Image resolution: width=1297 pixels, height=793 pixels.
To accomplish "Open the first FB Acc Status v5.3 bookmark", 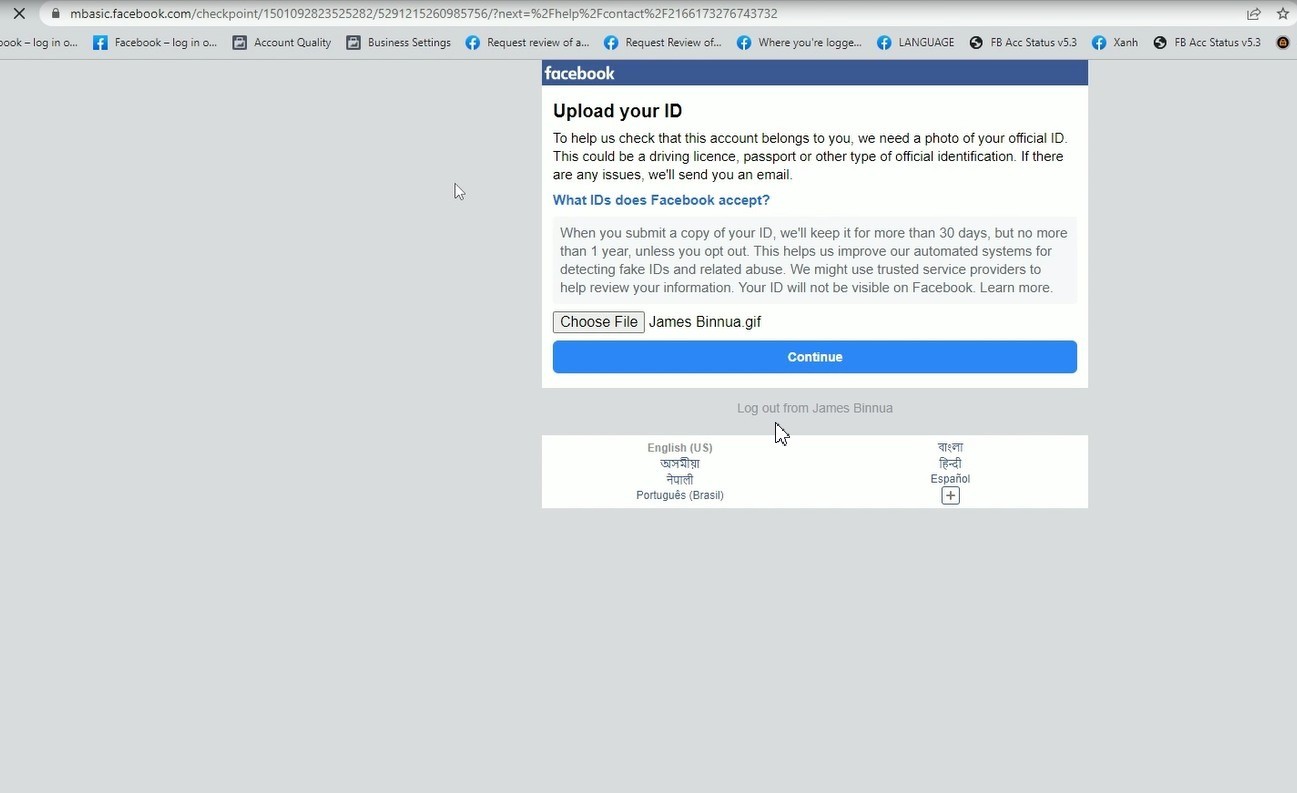I will (1023, 43).
